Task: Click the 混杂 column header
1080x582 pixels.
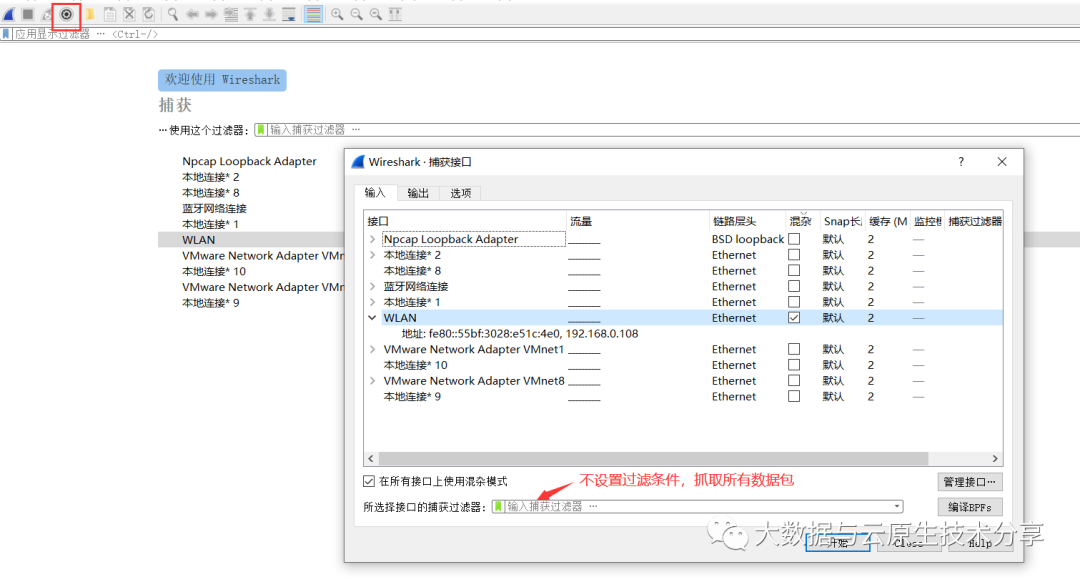Action: click(x=803, y=221)
